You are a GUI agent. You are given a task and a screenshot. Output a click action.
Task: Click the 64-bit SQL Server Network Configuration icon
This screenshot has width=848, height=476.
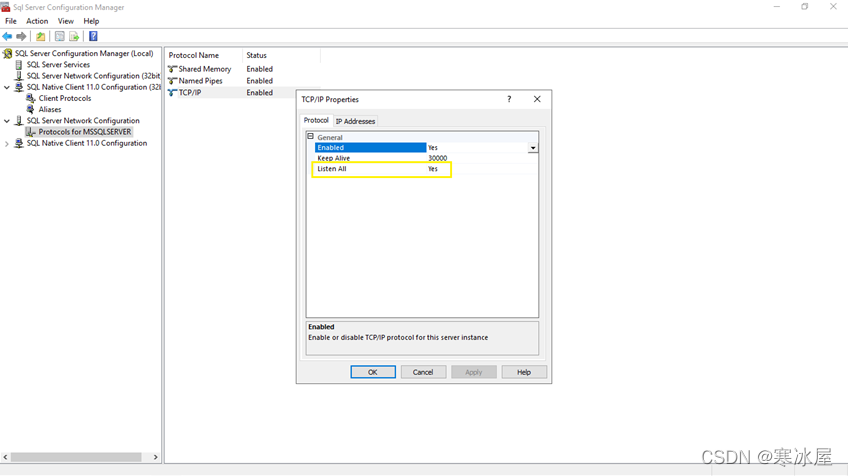tap(19, 121)
